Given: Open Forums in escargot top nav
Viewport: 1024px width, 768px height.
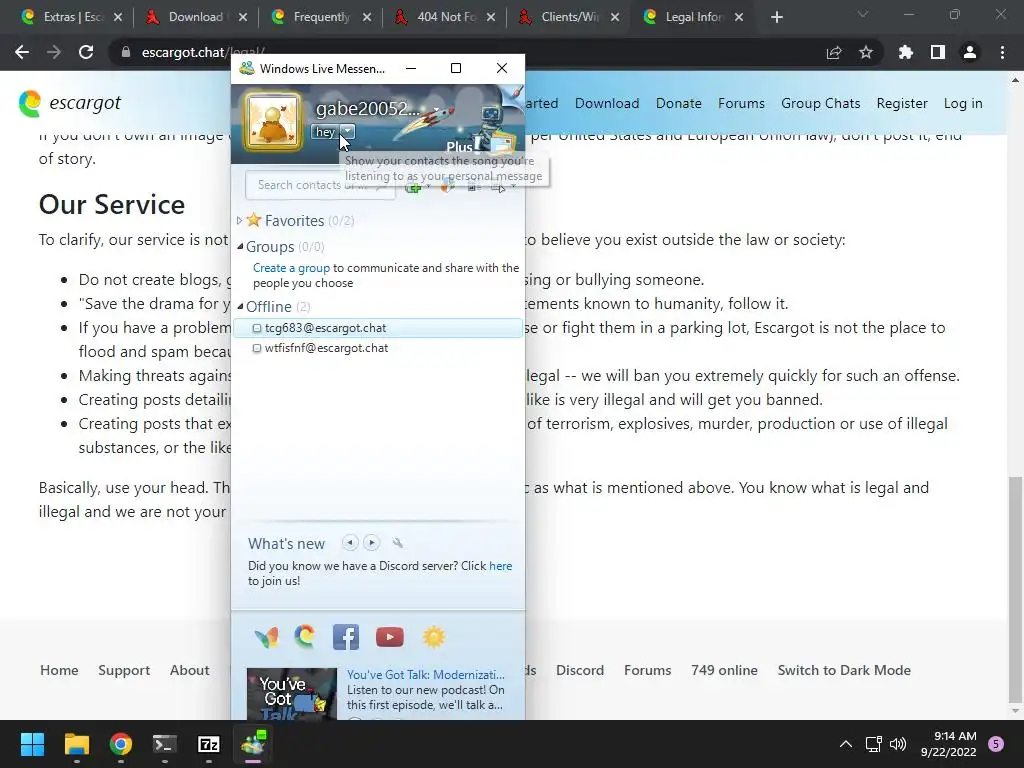Looking at the screenshot, I should [x=741, y=103].
